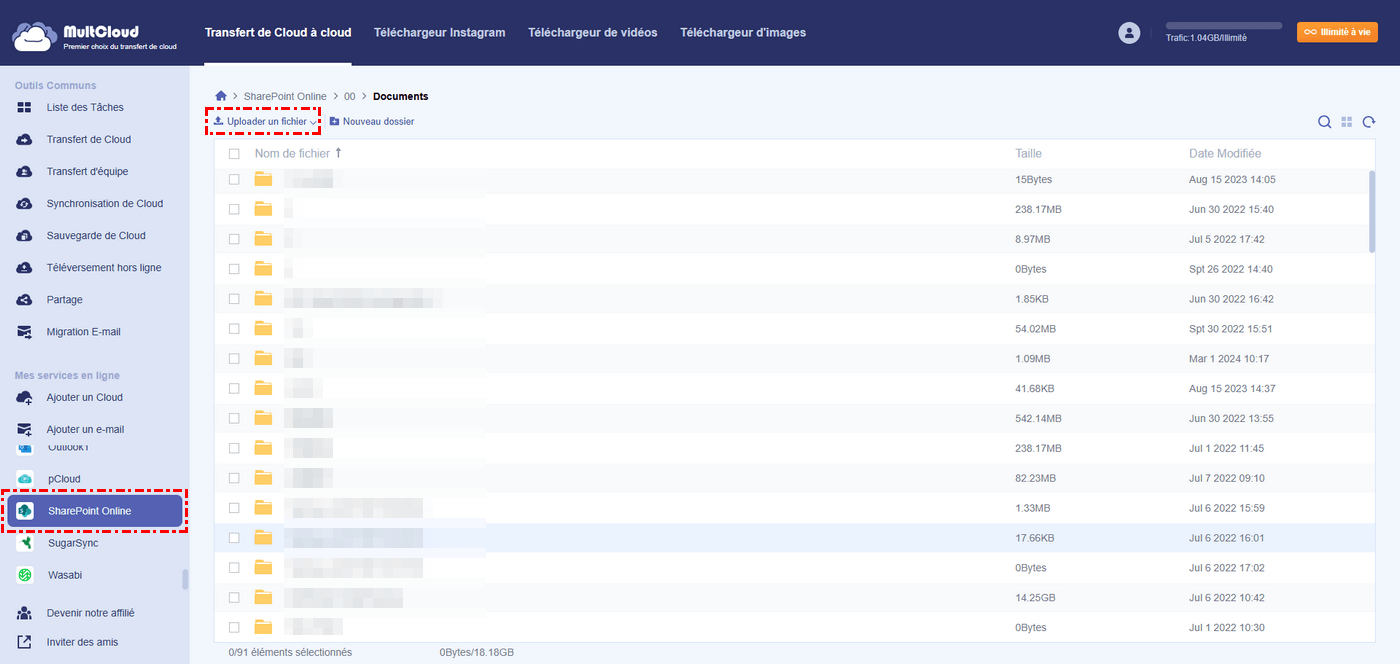Viewport: 1400px width, 664px height.
Task: Click the Wasabi service icon
Action: (25, 575)
